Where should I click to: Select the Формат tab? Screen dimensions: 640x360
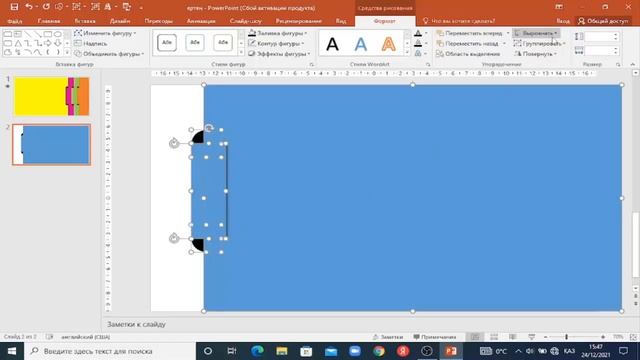point(384,21)
